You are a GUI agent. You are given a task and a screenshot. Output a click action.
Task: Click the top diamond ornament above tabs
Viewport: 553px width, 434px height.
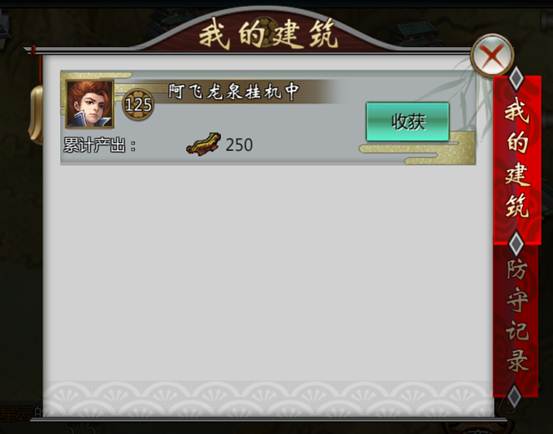click(517, 78)
